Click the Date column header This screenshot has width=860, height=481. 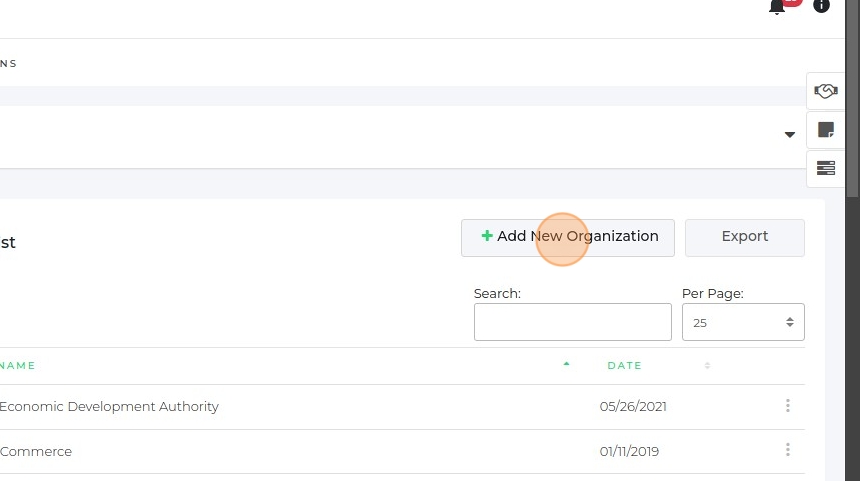[625, 366]
